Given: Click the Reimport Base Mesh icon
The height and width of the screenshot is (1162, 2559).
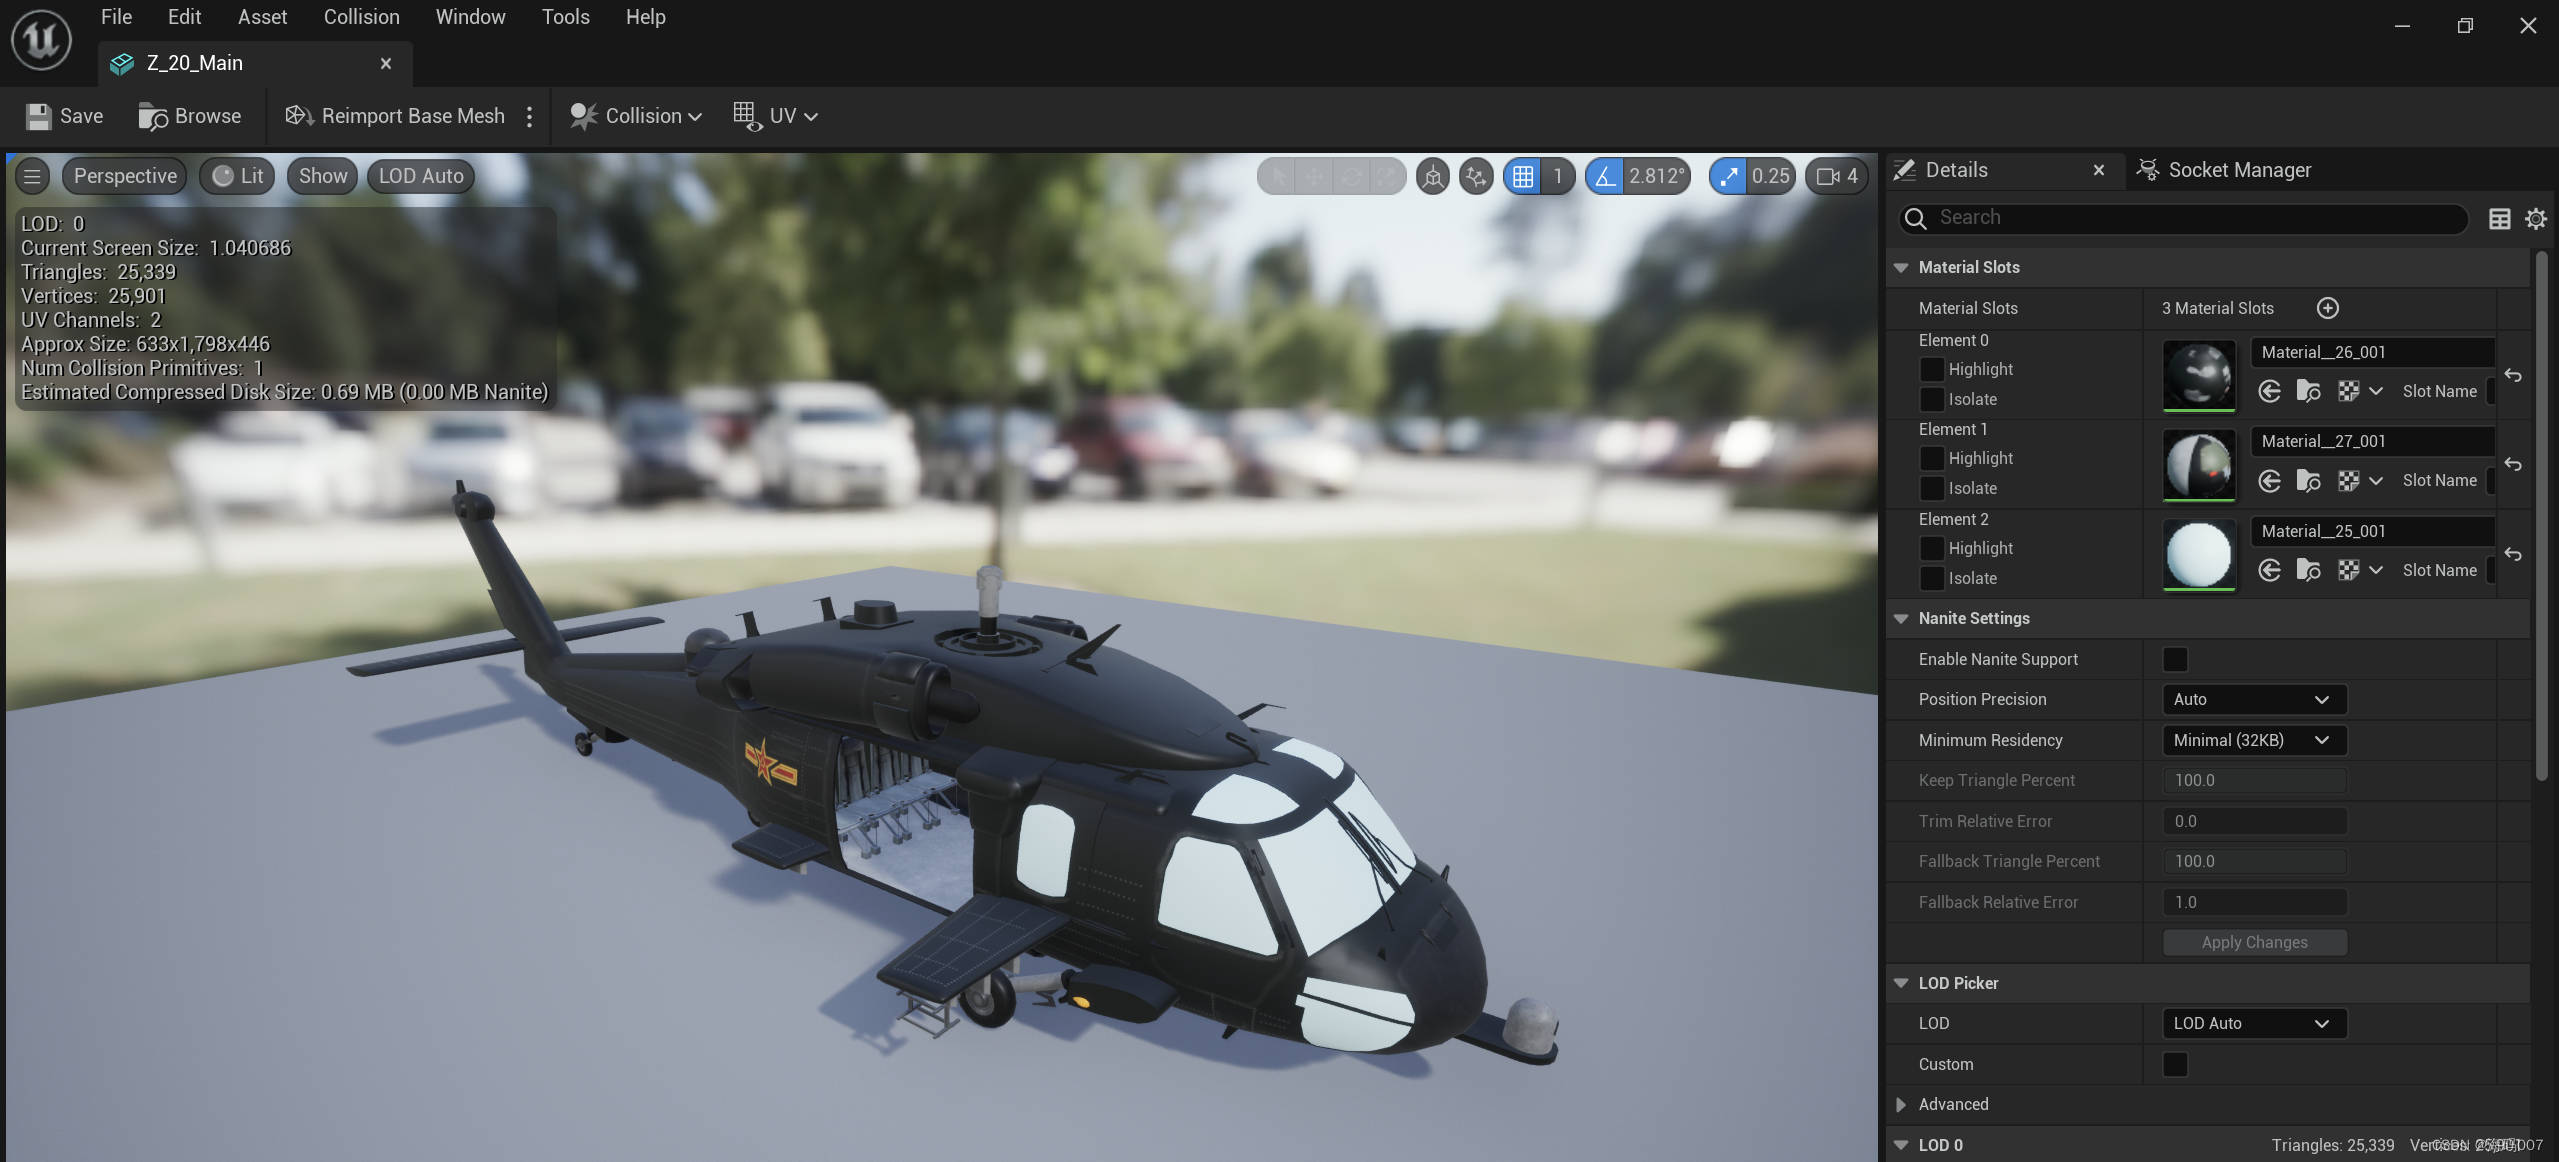Looking at the screenshot, I should coord(300,116).
